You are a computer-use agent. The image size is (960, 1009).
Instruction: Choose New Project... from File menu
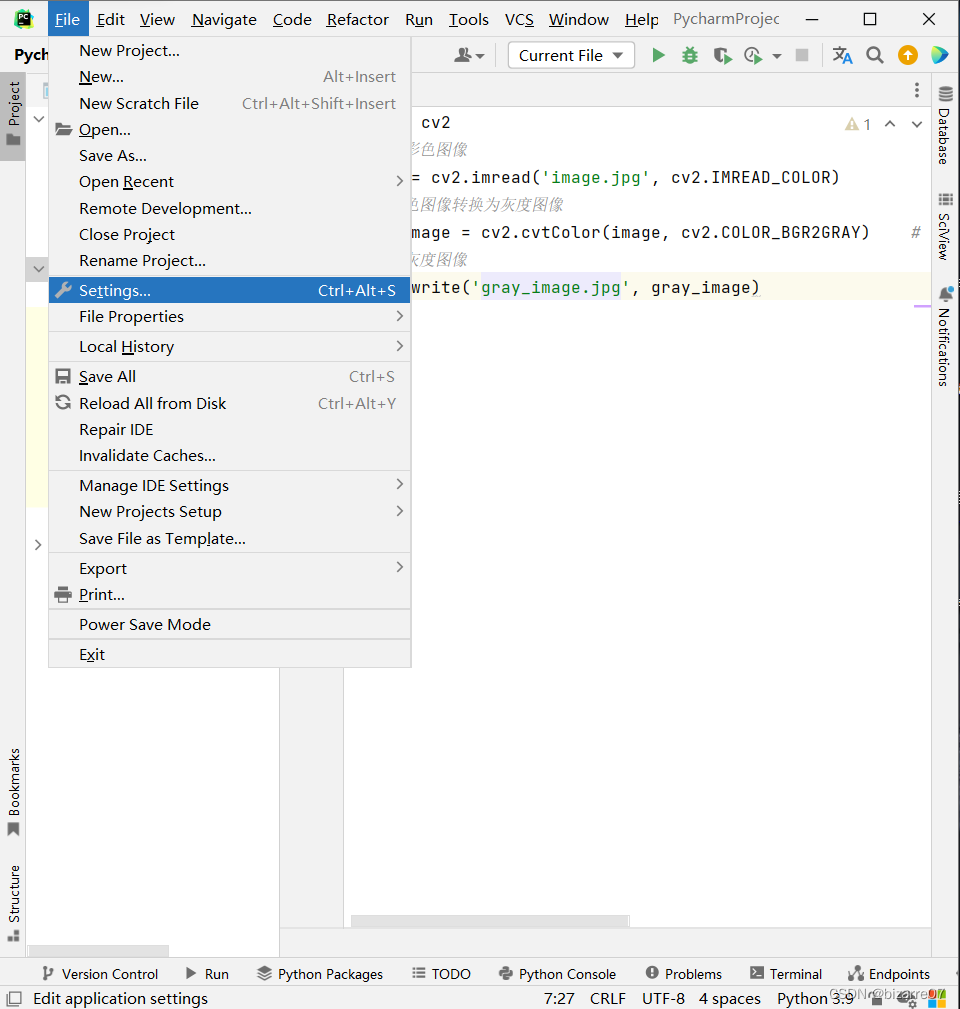coord(230,51)
